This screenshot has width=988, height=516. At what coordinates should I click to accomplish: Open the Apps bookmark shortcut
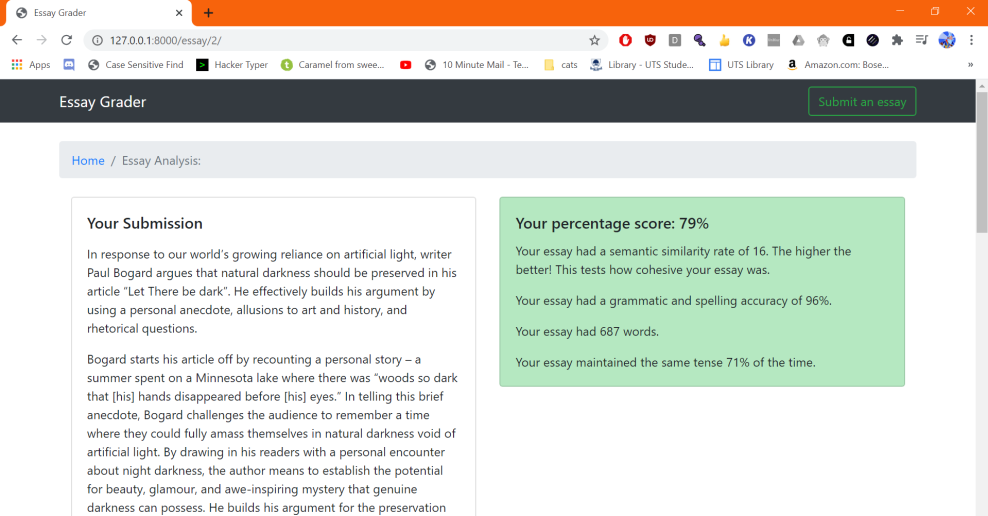tap(31, 64)
